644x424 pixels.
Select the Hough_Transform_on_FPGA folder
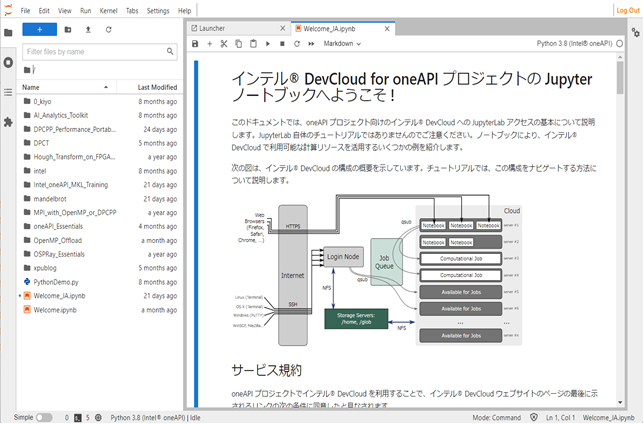click(x=100, y=157)
